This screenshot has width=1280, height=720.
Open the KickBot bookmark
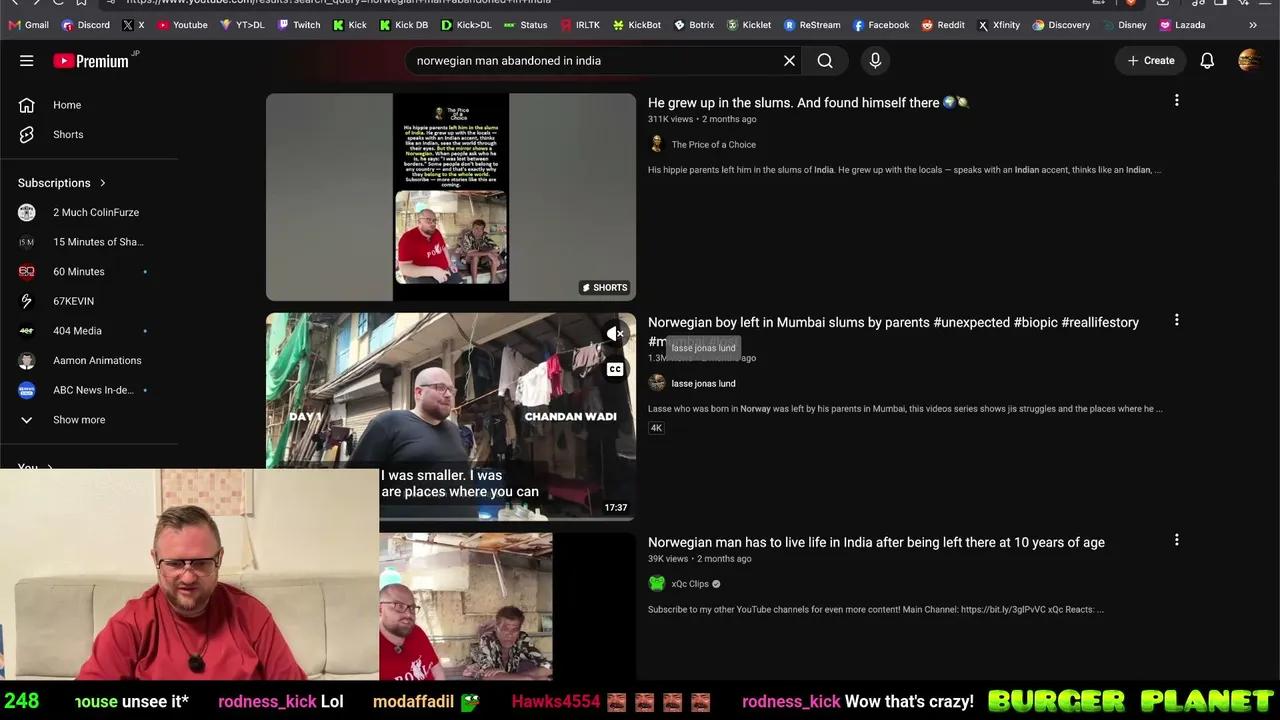click(x=637, y=25)
